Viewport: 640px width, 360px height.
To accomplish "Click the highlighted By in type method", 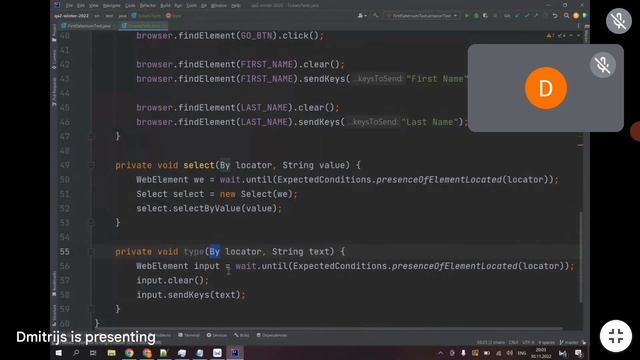I will pyautogui.click(x=214, y=251).
